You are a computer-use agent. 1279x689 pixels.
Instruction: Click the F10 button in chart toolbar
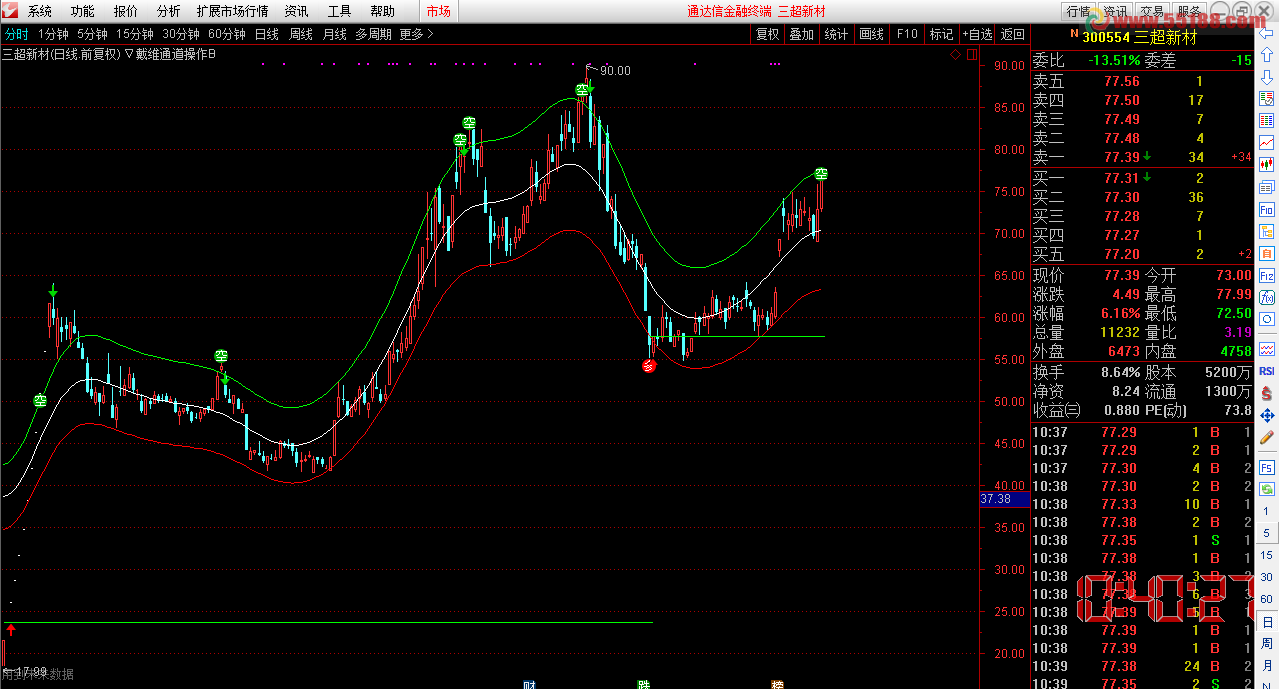pyautogui.click(x=907, y=34)
